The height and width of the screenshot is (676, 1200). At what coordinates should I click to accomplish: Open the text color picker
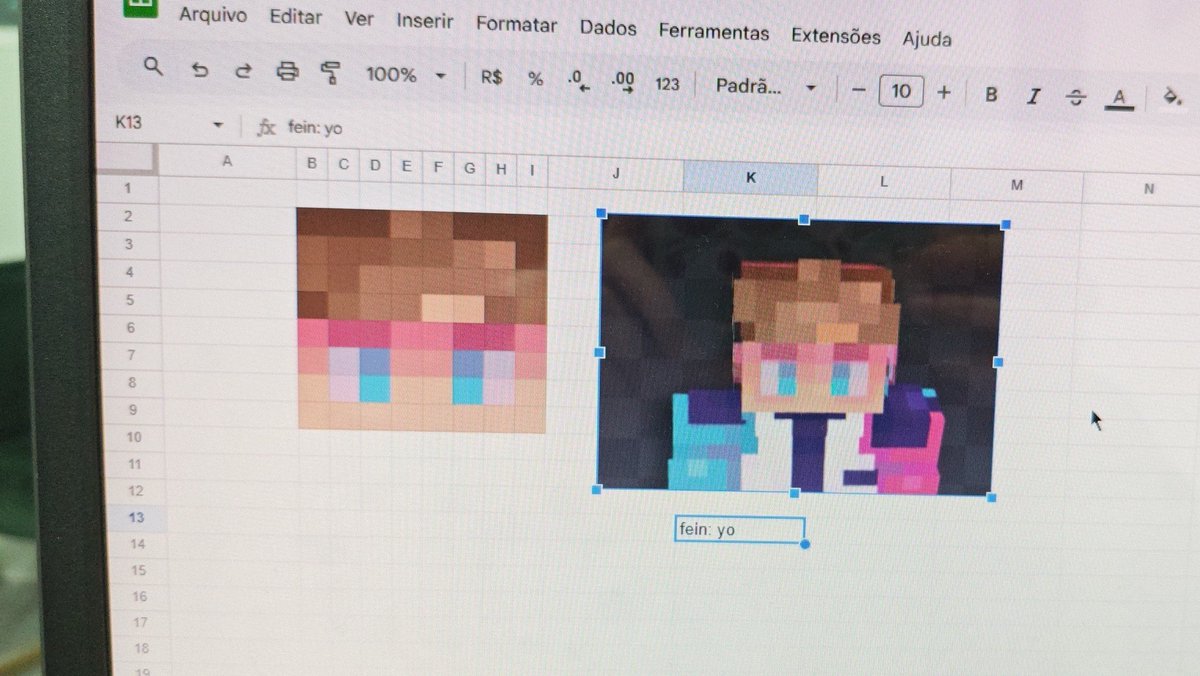click(1119, 98)
